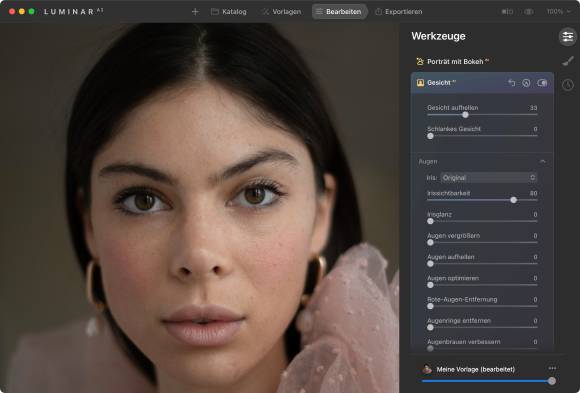Open the Iris Original dropdown
580x393 pixels.
(x=489, y=178)
